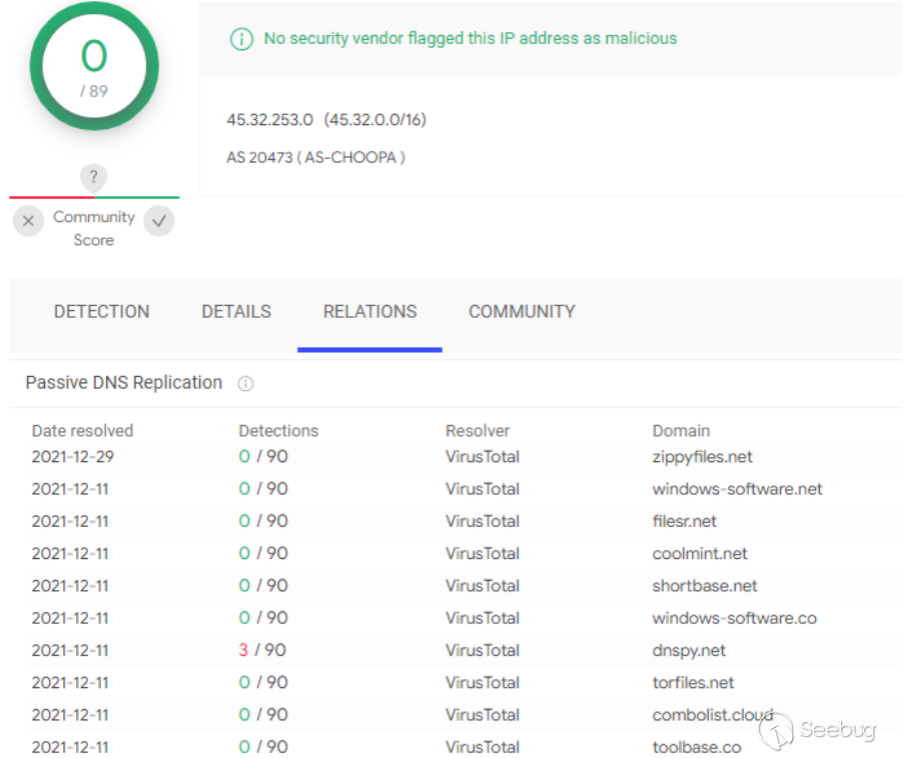Click the community score question mark icon
The width and height of the screenshot is (904, 758).
(93, 178)
